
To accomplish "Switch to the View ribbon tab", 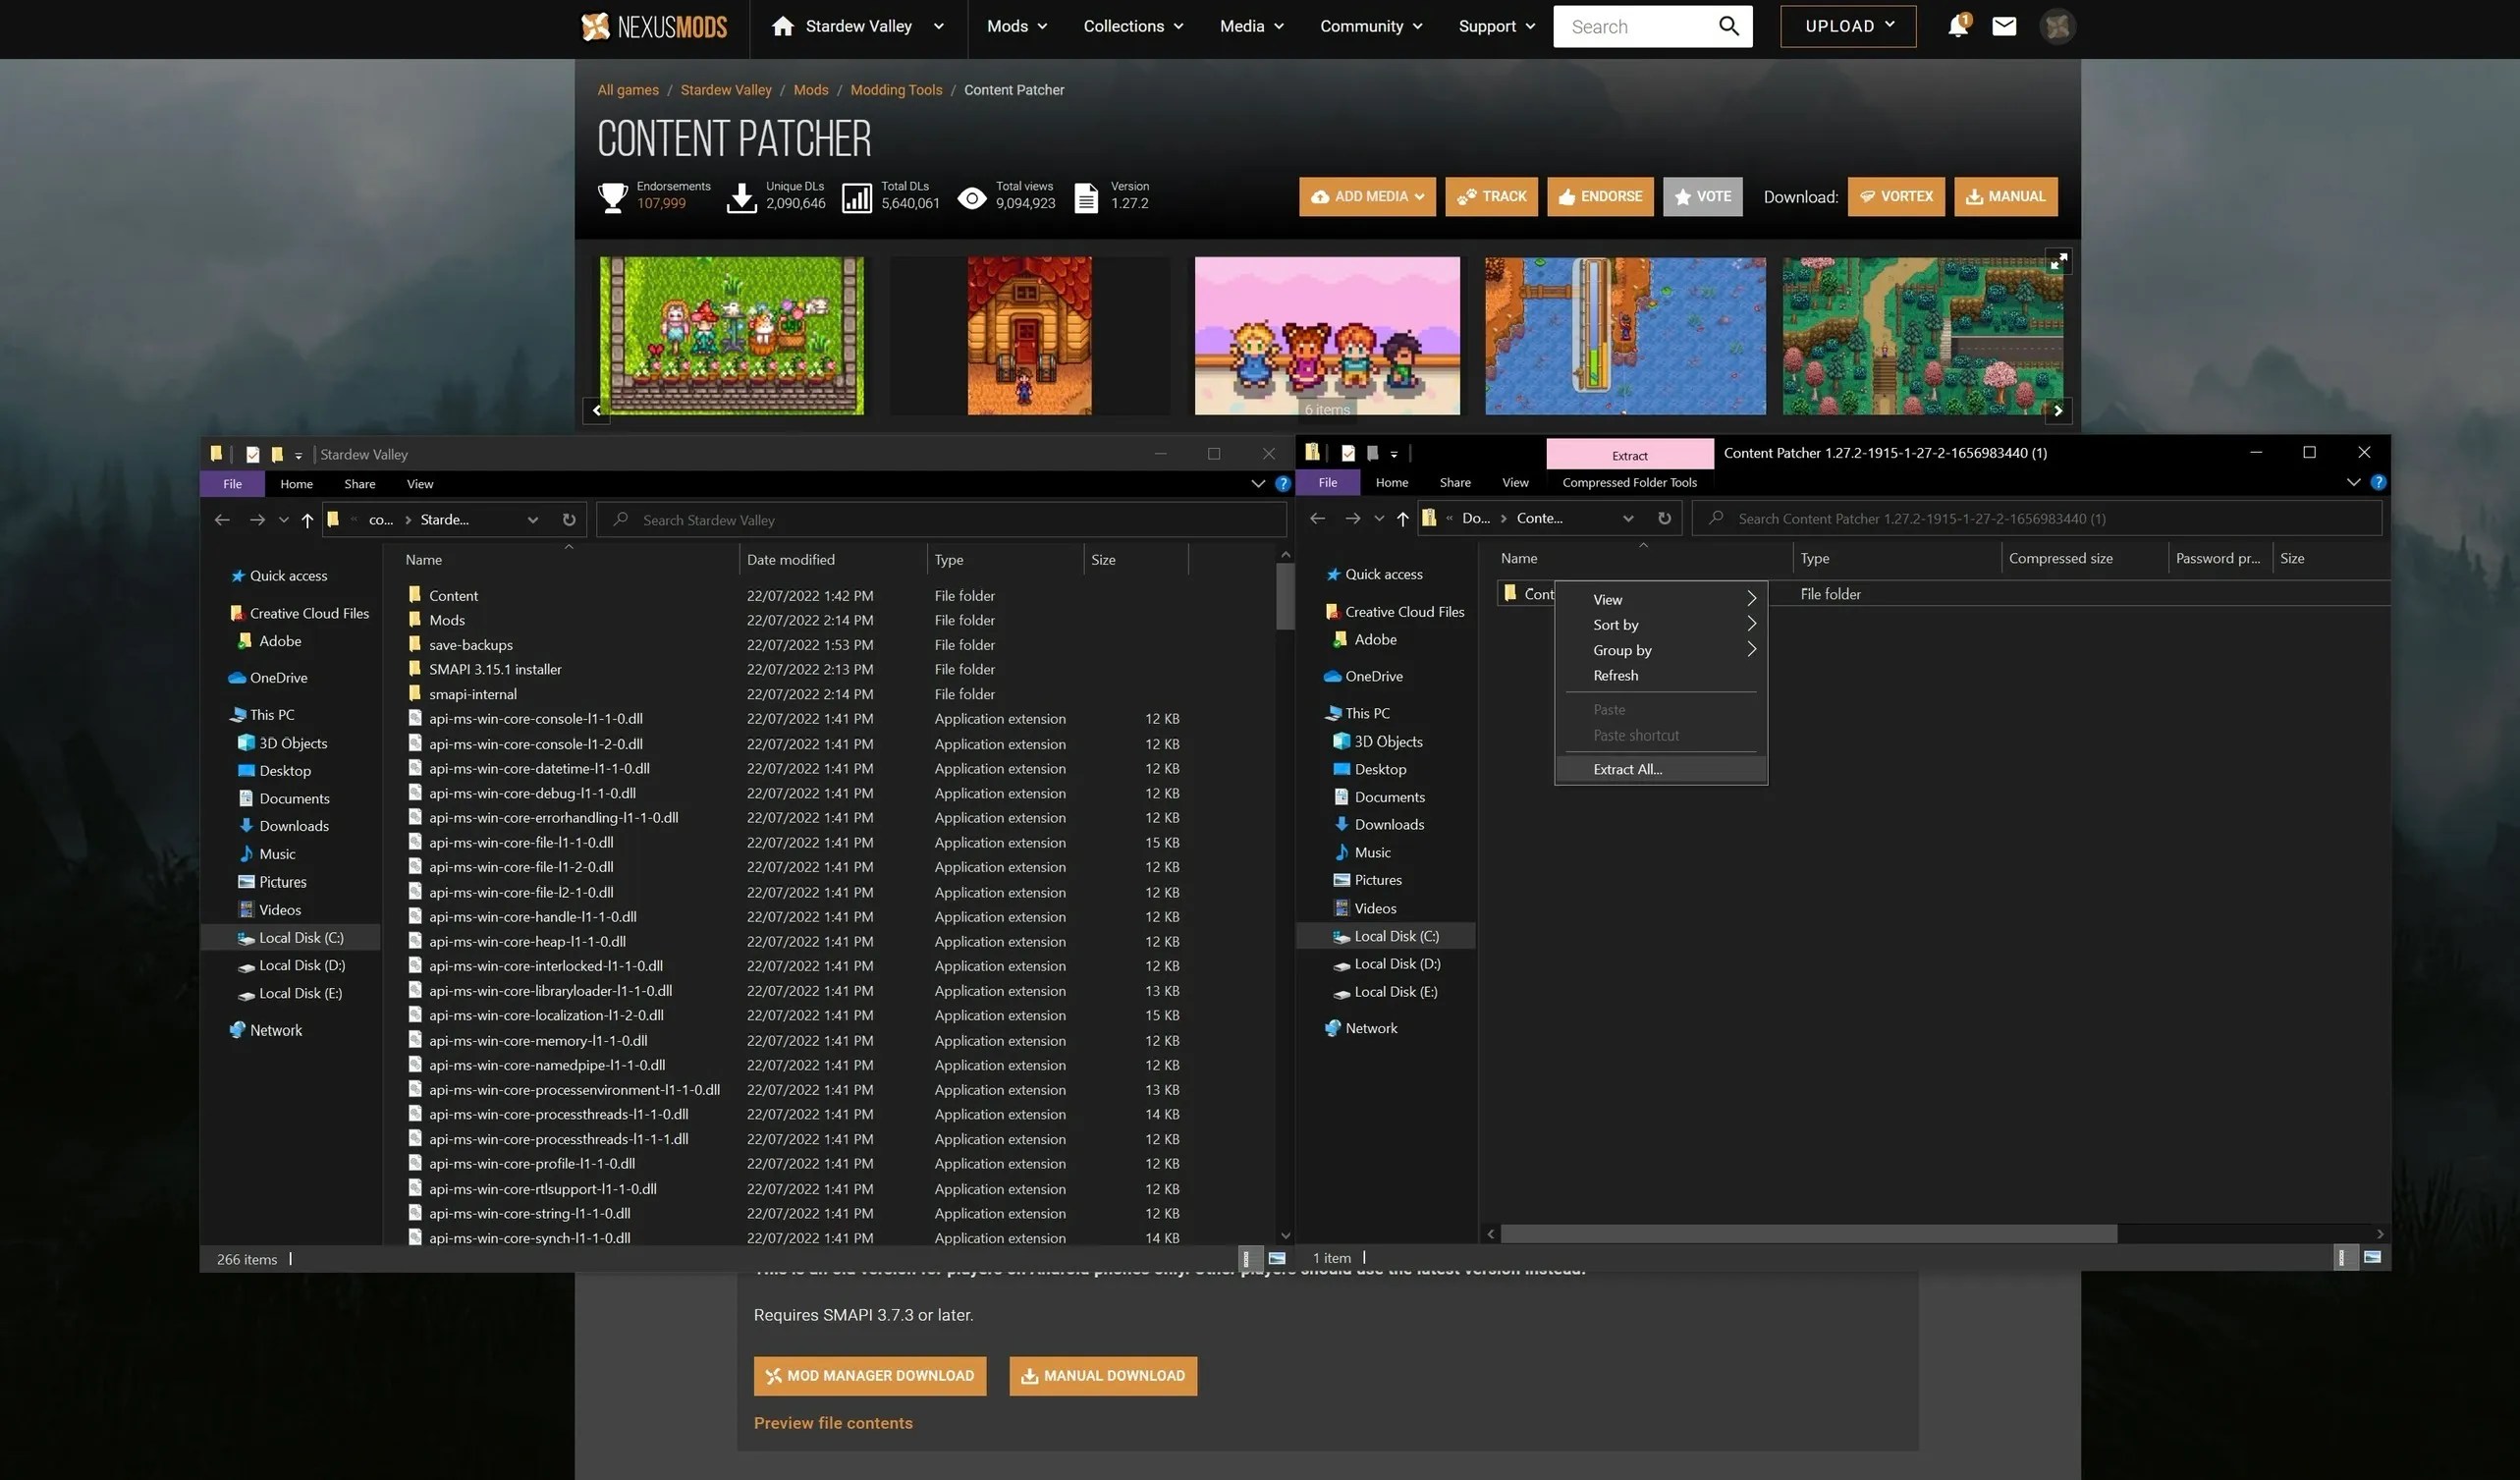I will [x=419, y=483].
